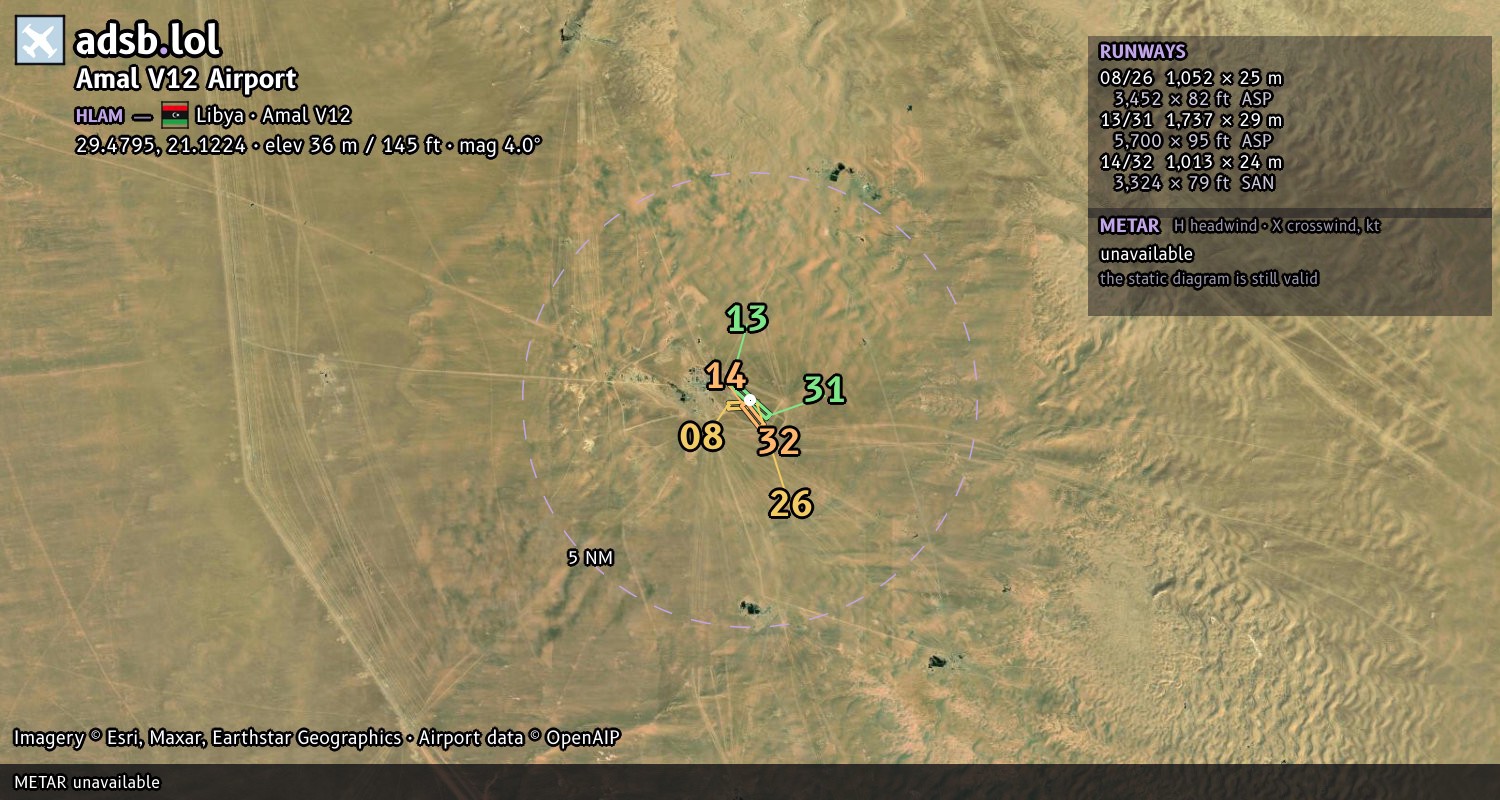Click the 3,324 × 79 ft SAN line

[x=1194, y=183]
